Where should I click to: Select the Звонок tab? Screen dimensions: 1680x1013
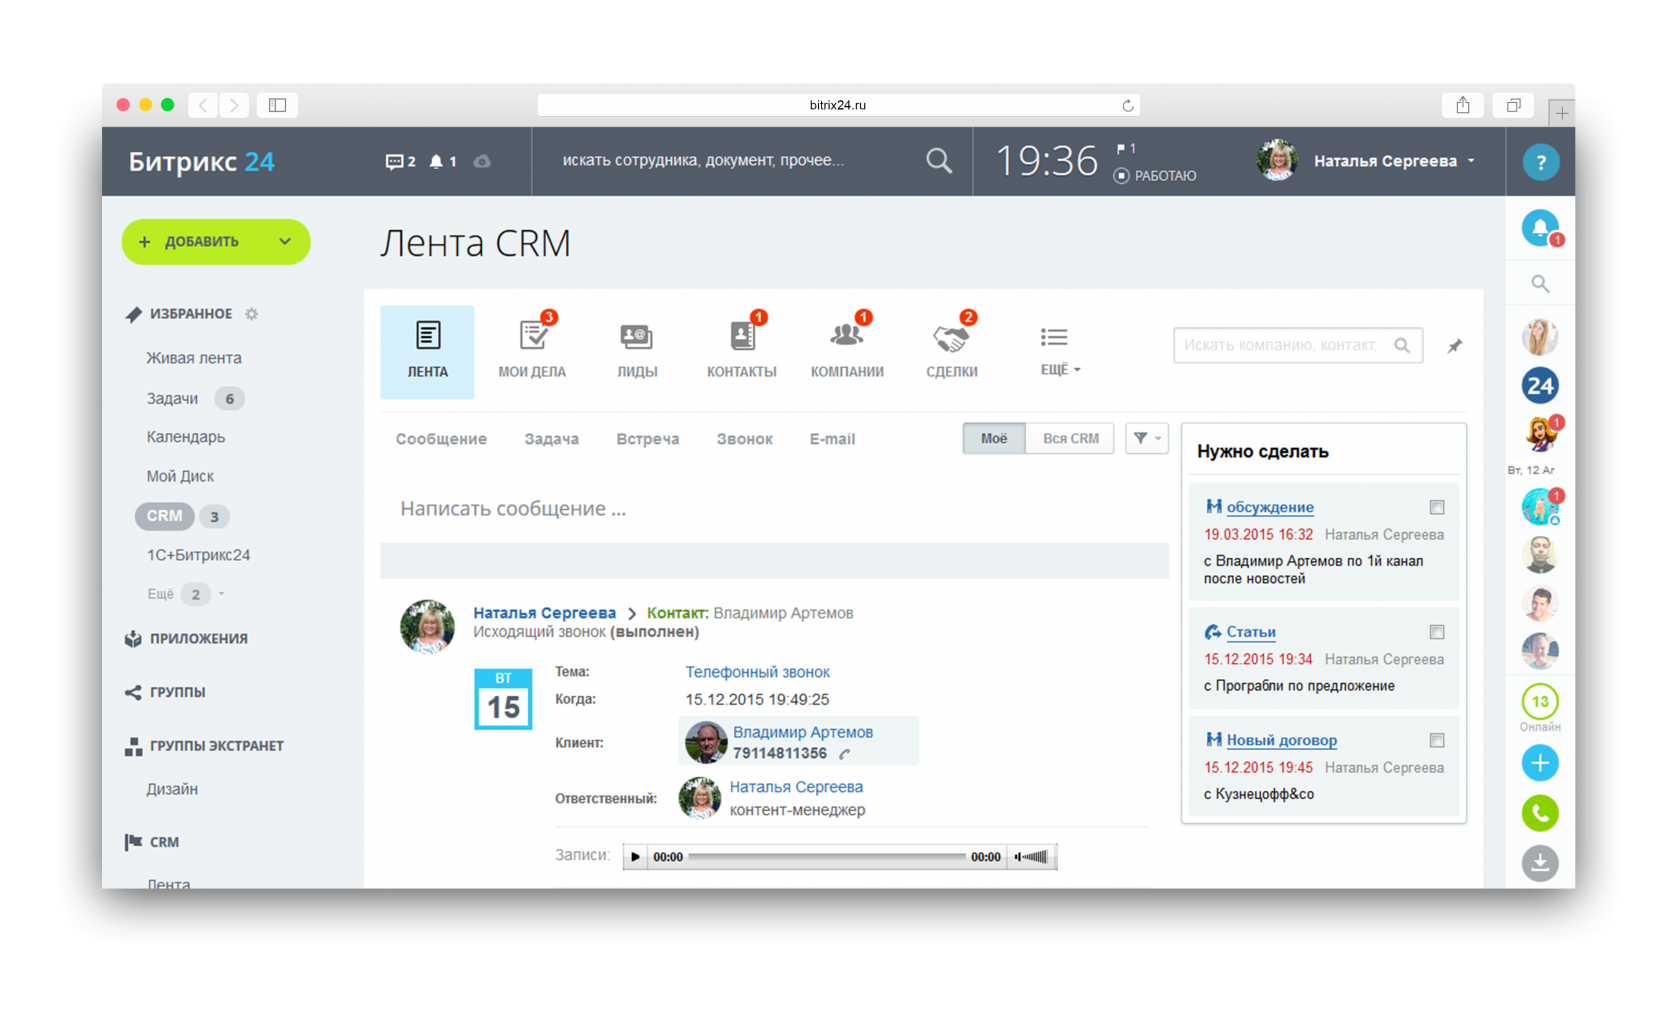point(744,439)
